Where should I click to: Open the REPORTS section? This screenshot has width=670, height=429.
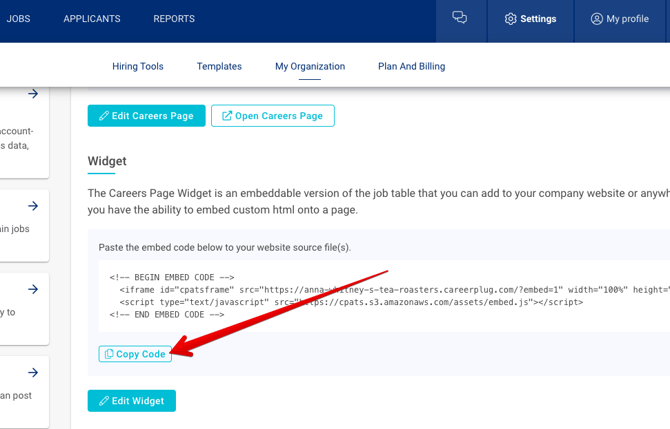pyautogui.click(x=174, y=19)
